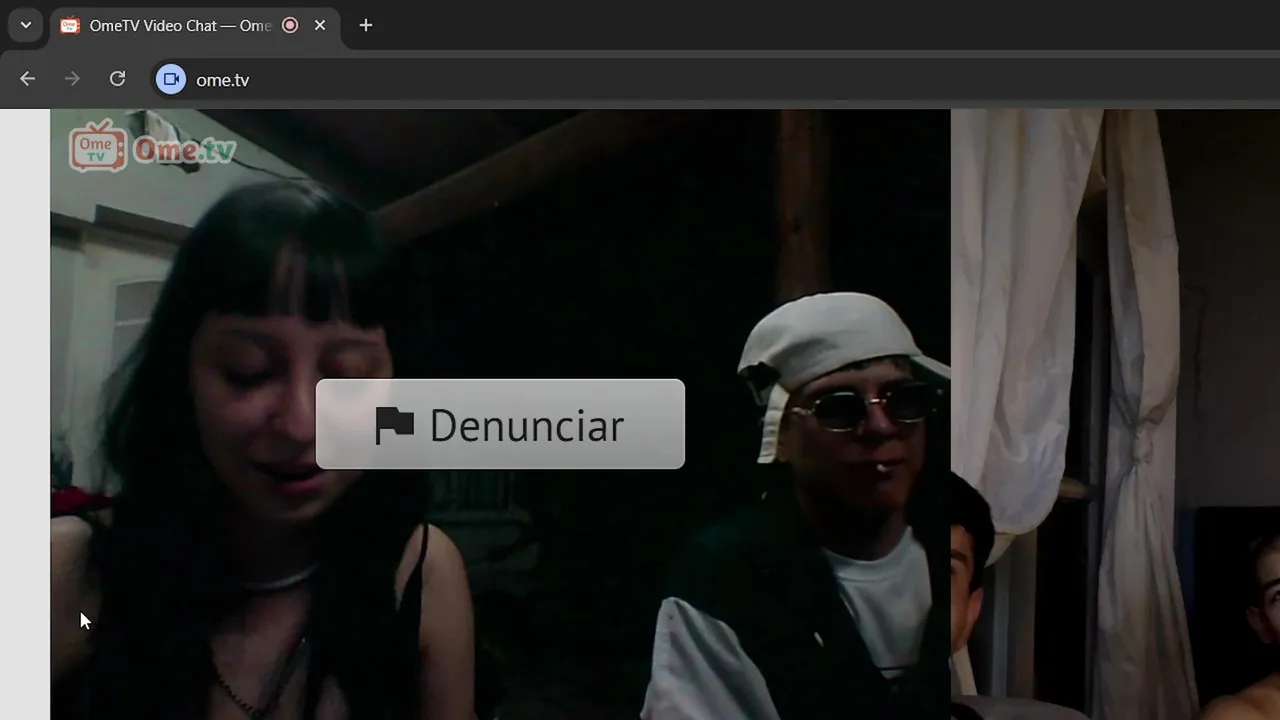This screenshot has width=1280, height=720.
Task: Click the Denunciar report button
Action: point(500,424)
